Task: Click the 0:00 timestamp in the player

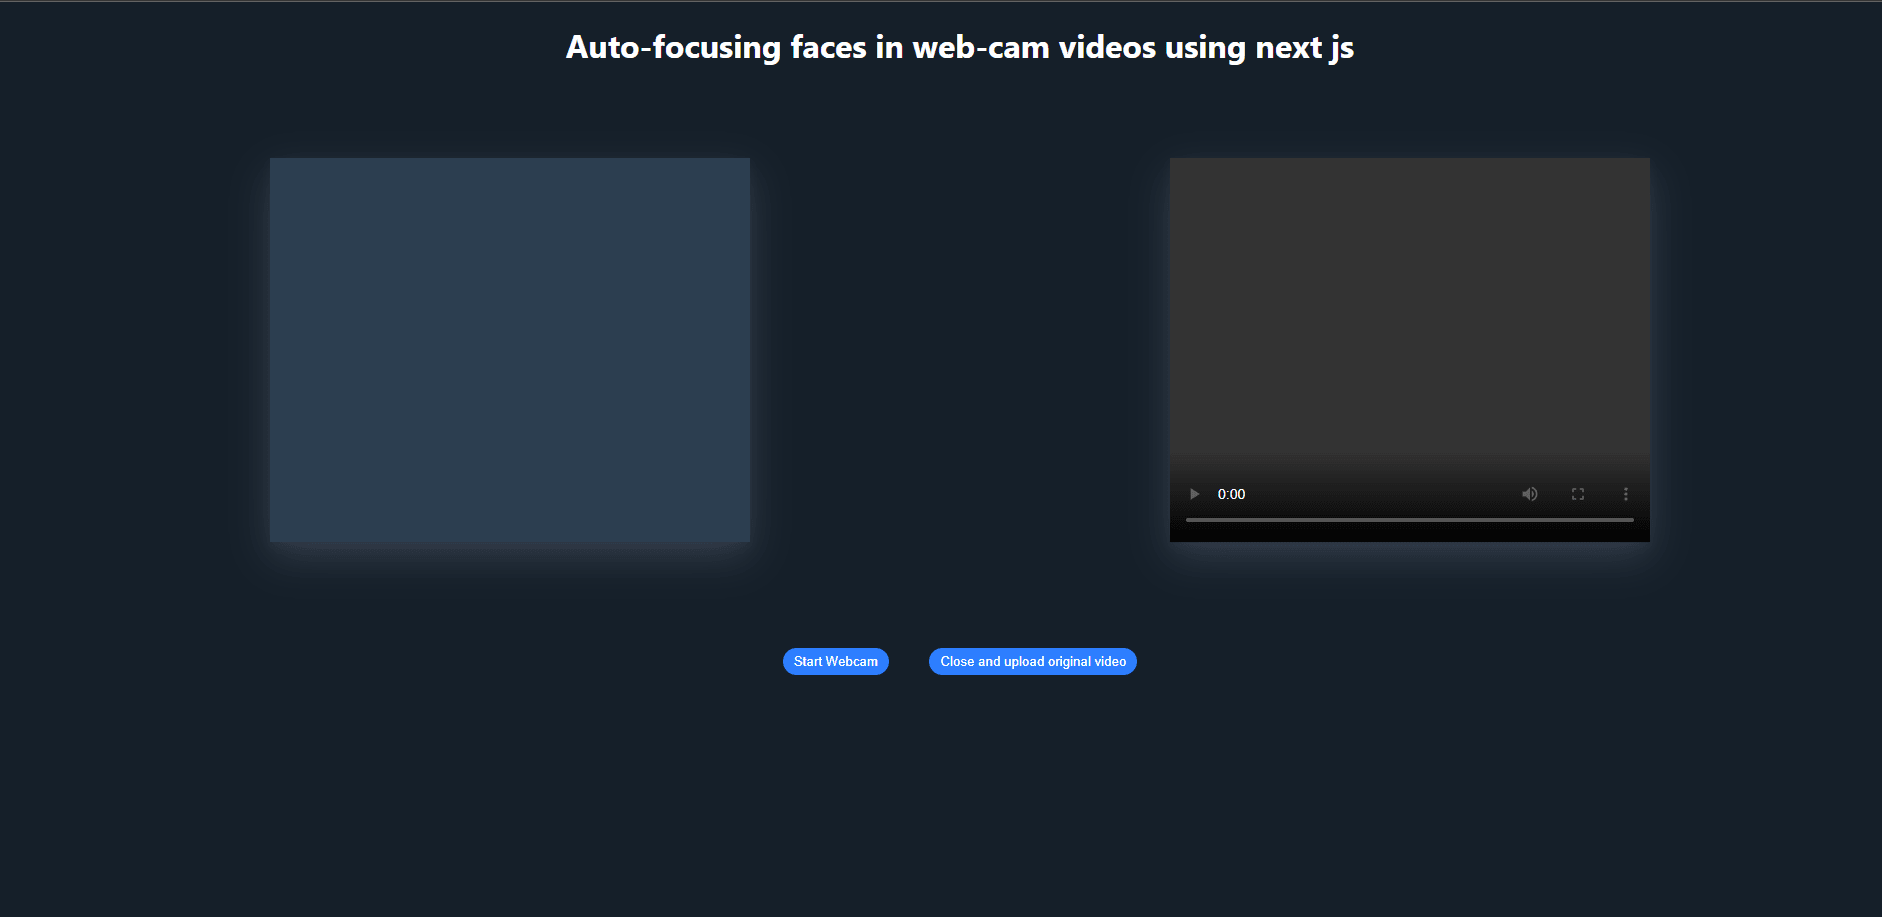Action: (1232, 493)
